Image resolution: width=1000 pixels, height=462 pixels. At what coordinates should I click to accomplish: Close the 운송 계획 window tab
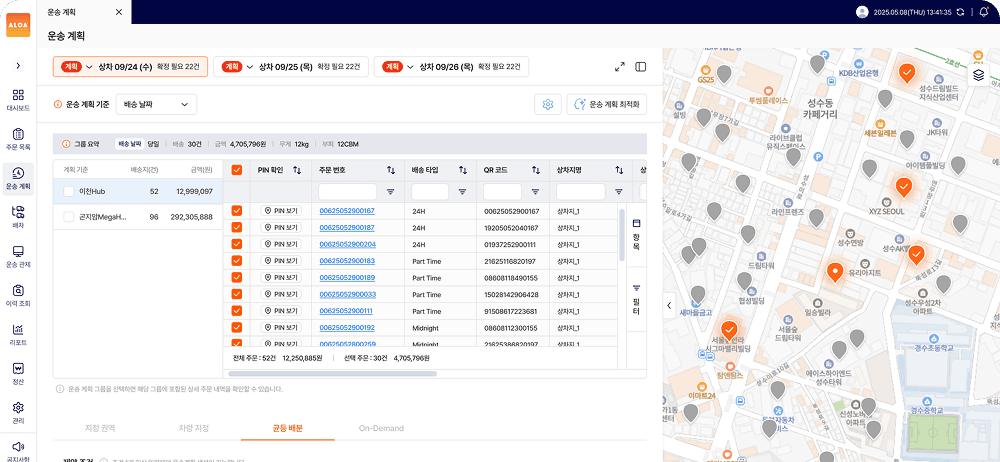point(119,12)
